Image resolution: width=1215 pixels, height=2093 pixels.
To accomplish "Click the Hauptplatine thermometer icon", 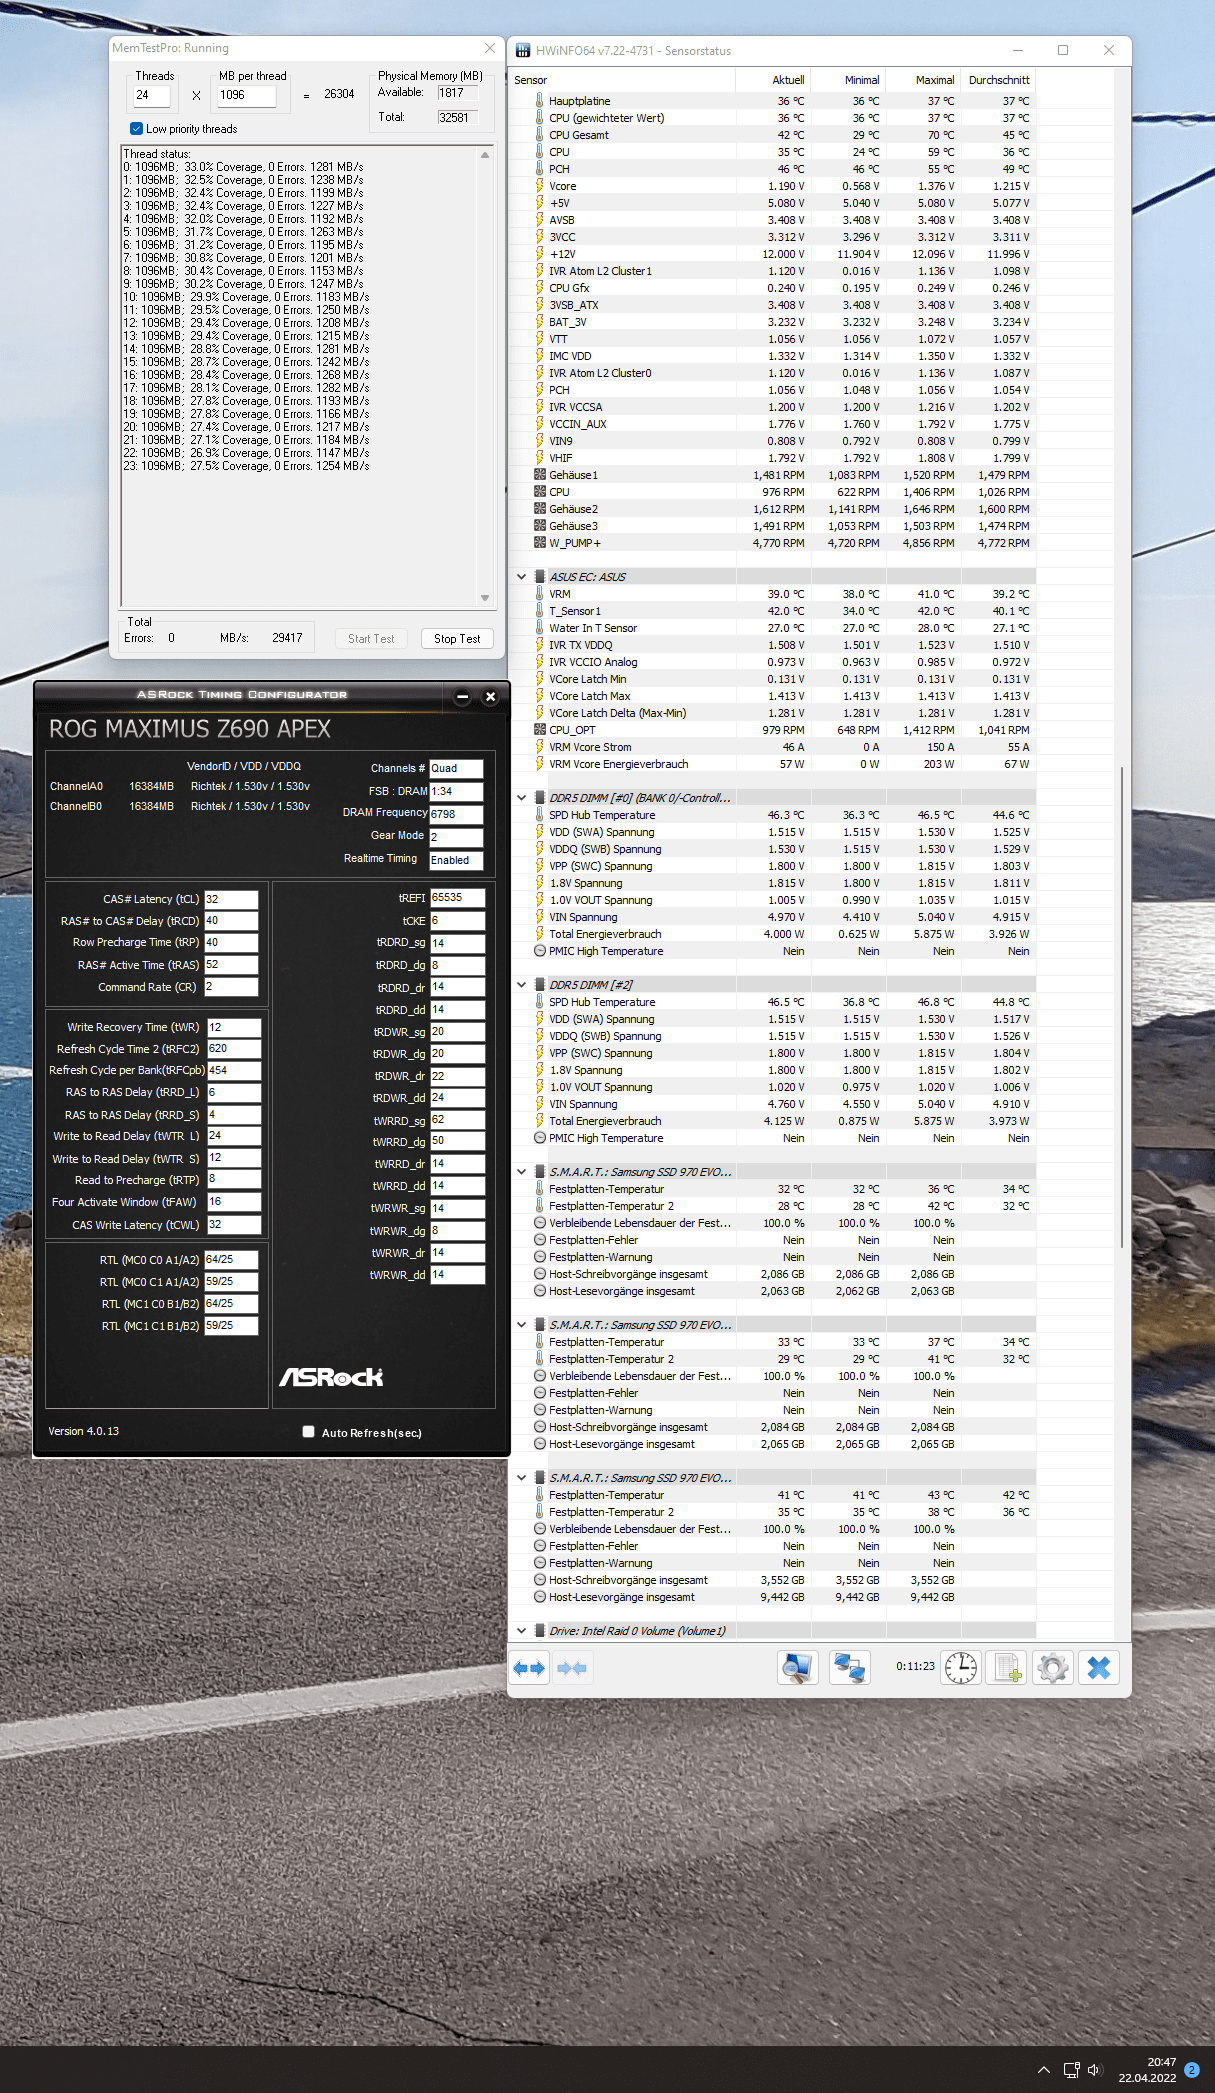I will coord(540,100).
